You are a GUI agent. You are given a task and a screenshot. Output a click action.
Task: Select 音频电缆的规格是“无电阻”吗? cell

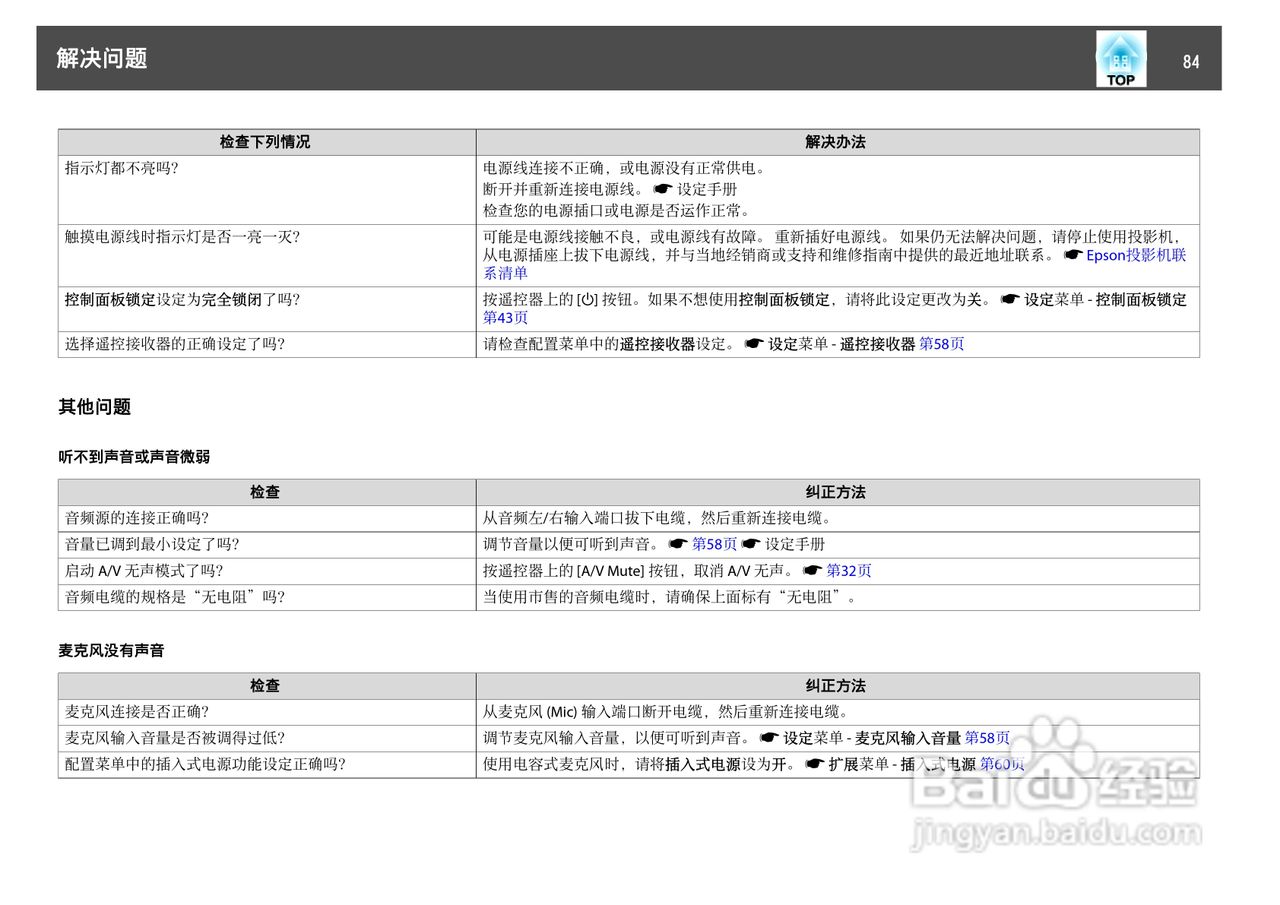coord(266,597)
